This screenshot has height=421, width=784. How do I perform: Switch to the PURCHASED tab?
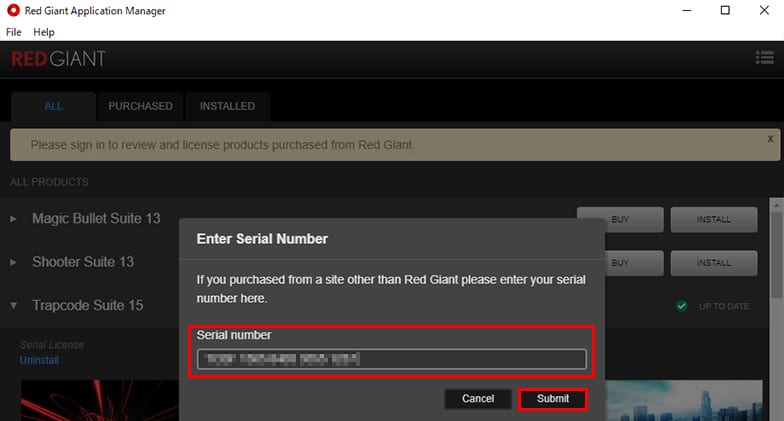coord(140,106)
